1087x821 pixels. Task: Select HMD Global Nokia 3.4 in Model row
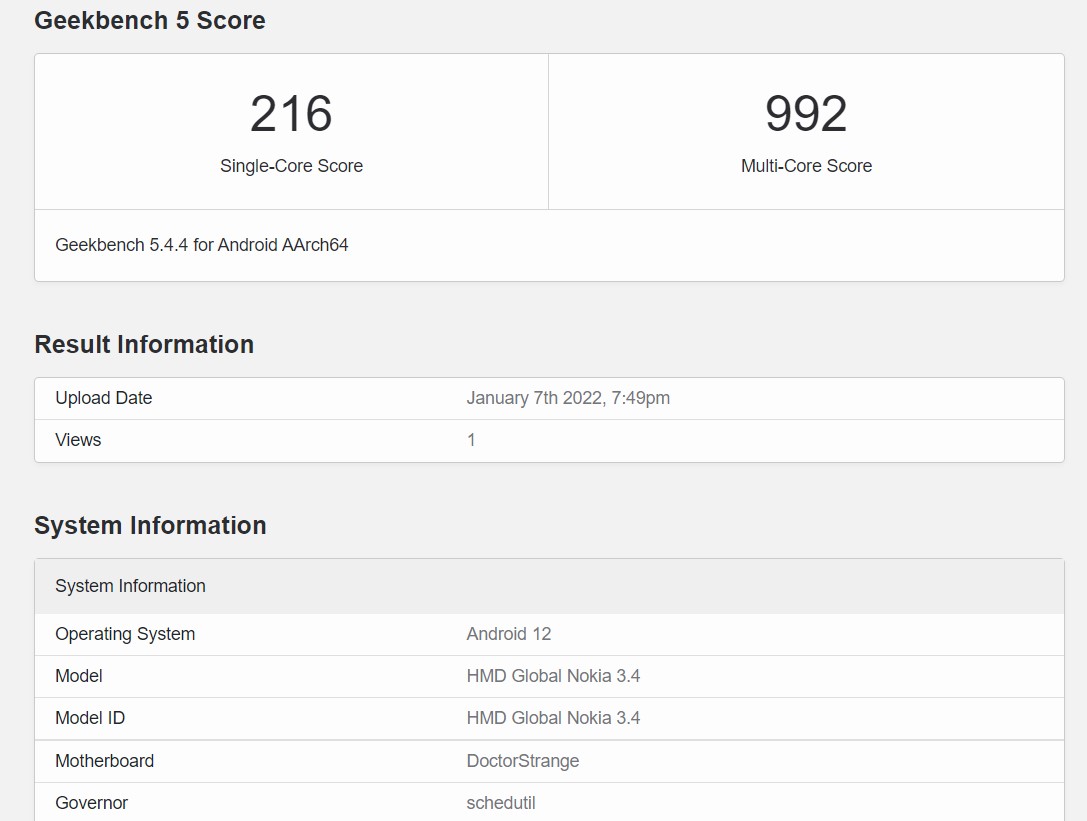click(553, 676)
